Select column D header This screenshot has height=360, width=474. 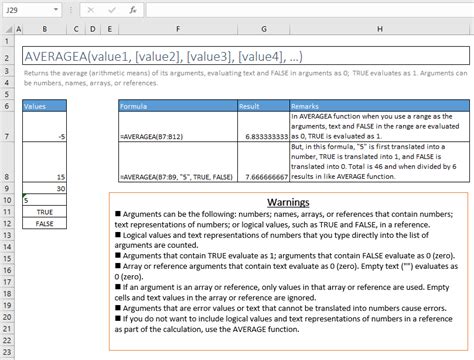click(x=93, y=29)
